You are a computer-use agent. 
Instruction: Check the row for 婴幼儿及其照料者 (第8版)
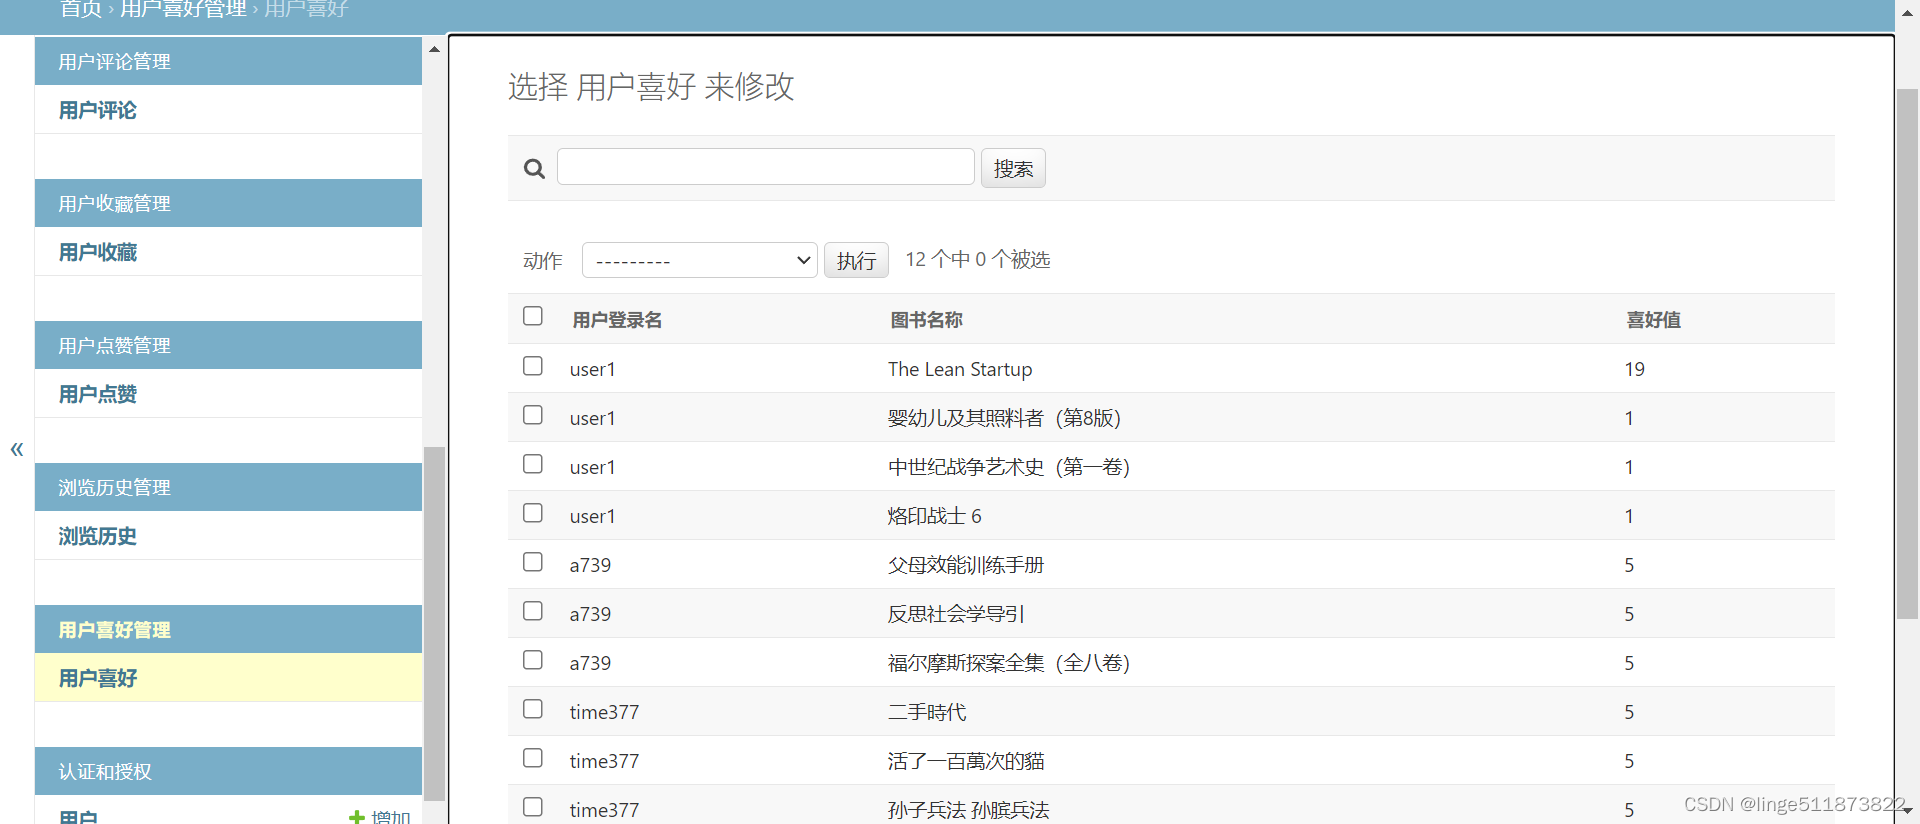(x=533, y=415)
